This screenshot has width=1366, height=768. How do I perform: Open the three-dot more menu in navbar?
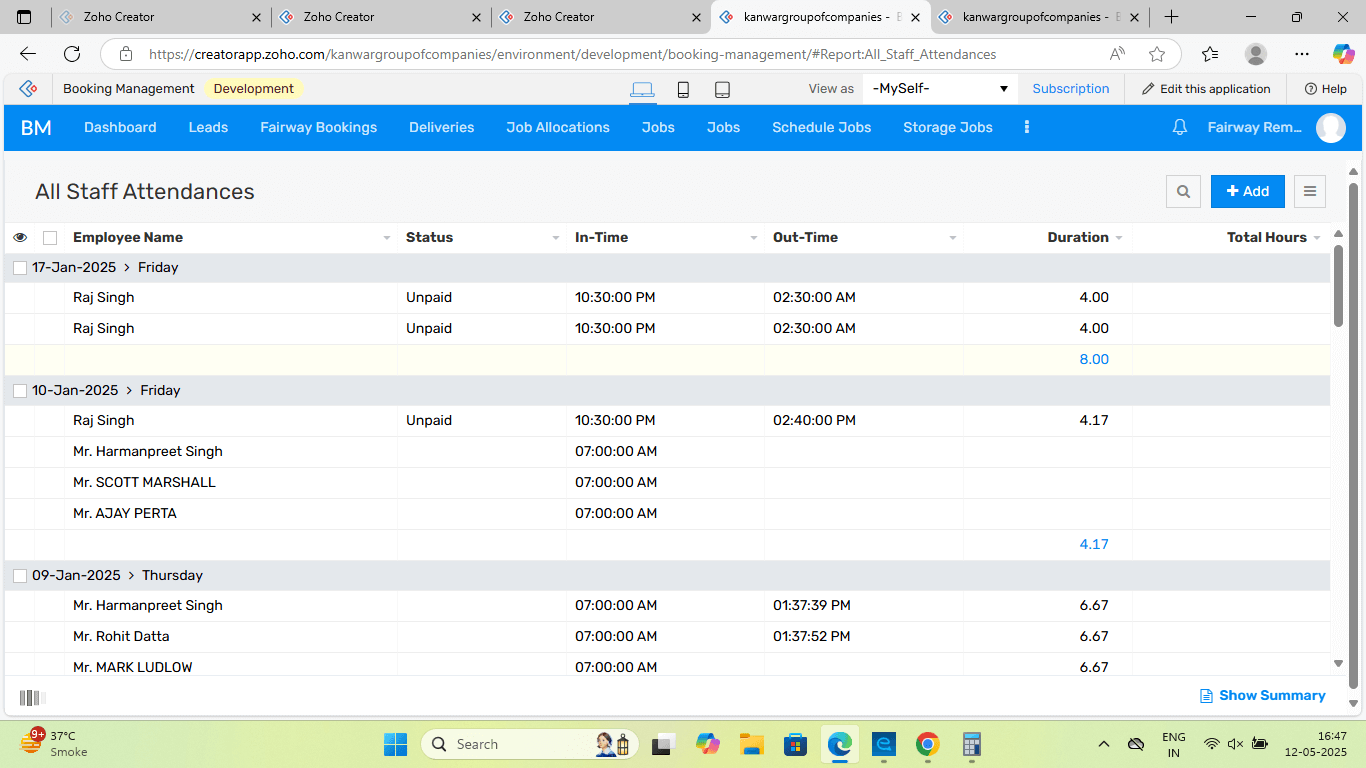(1026, 127)
